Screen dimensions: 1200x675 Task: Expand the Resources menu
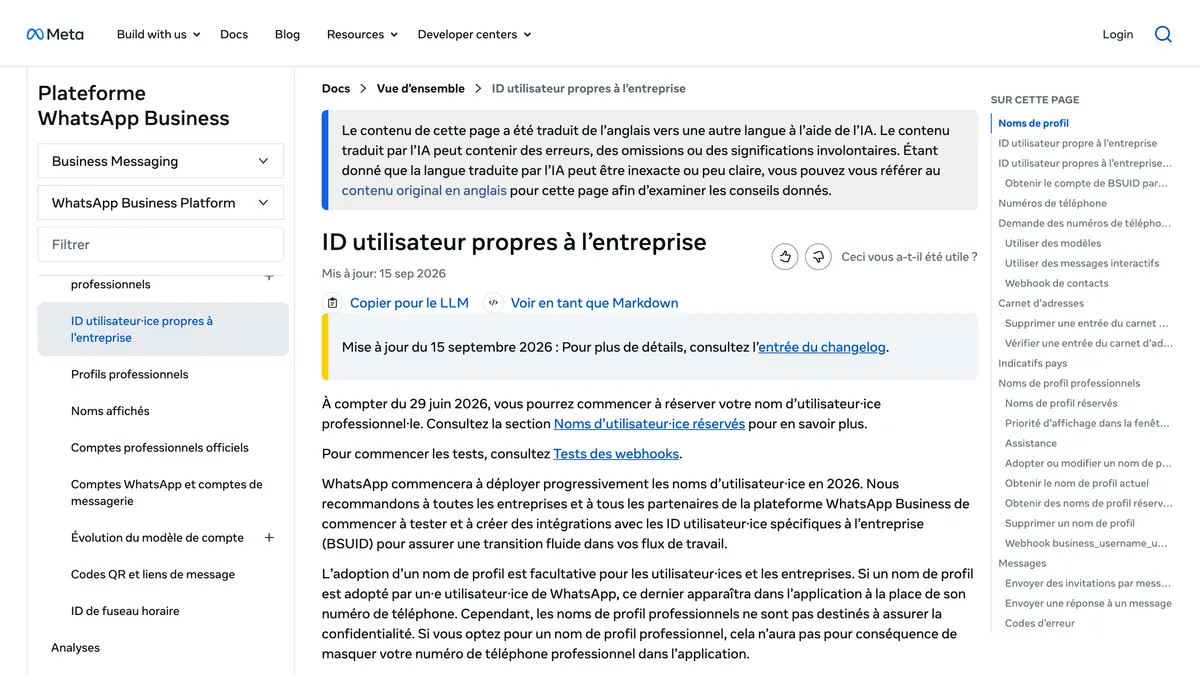click(362, 34)
